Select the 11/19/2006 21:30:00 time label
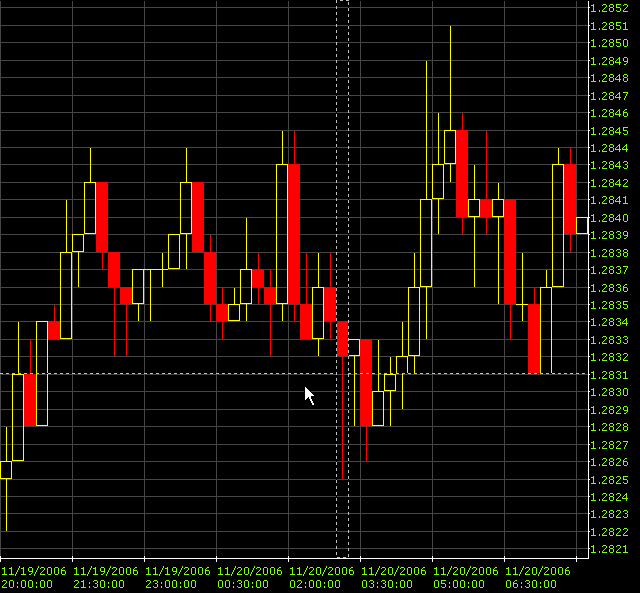The width and height of the screenshot is (640, 593). tap(106, 577)
